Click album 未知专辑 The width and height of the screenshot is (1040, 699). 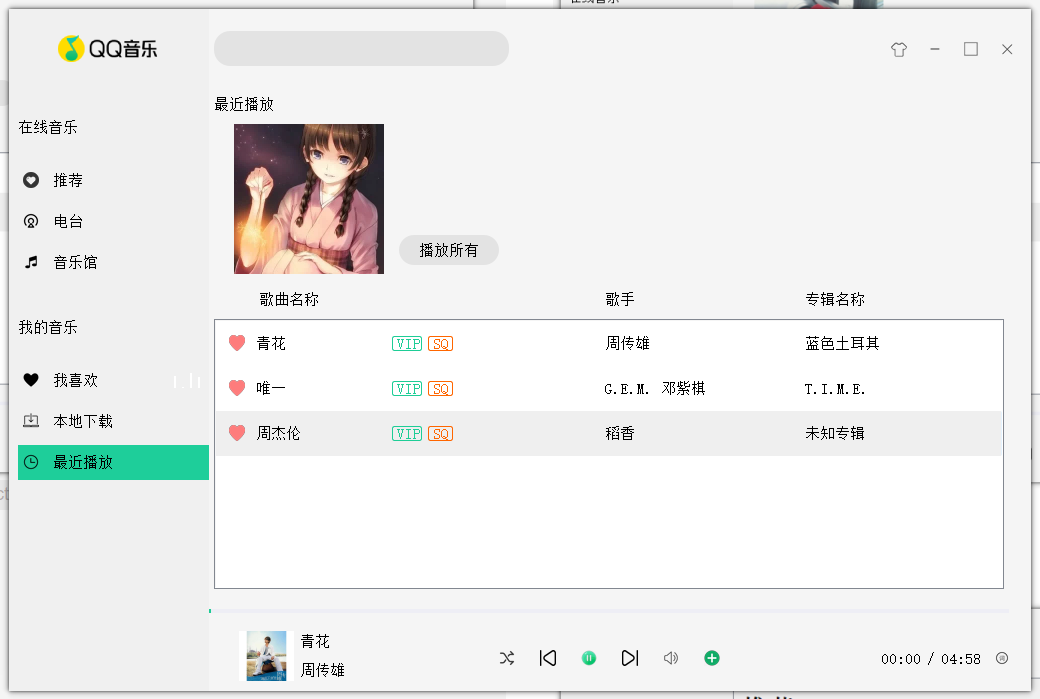point(835,433)
